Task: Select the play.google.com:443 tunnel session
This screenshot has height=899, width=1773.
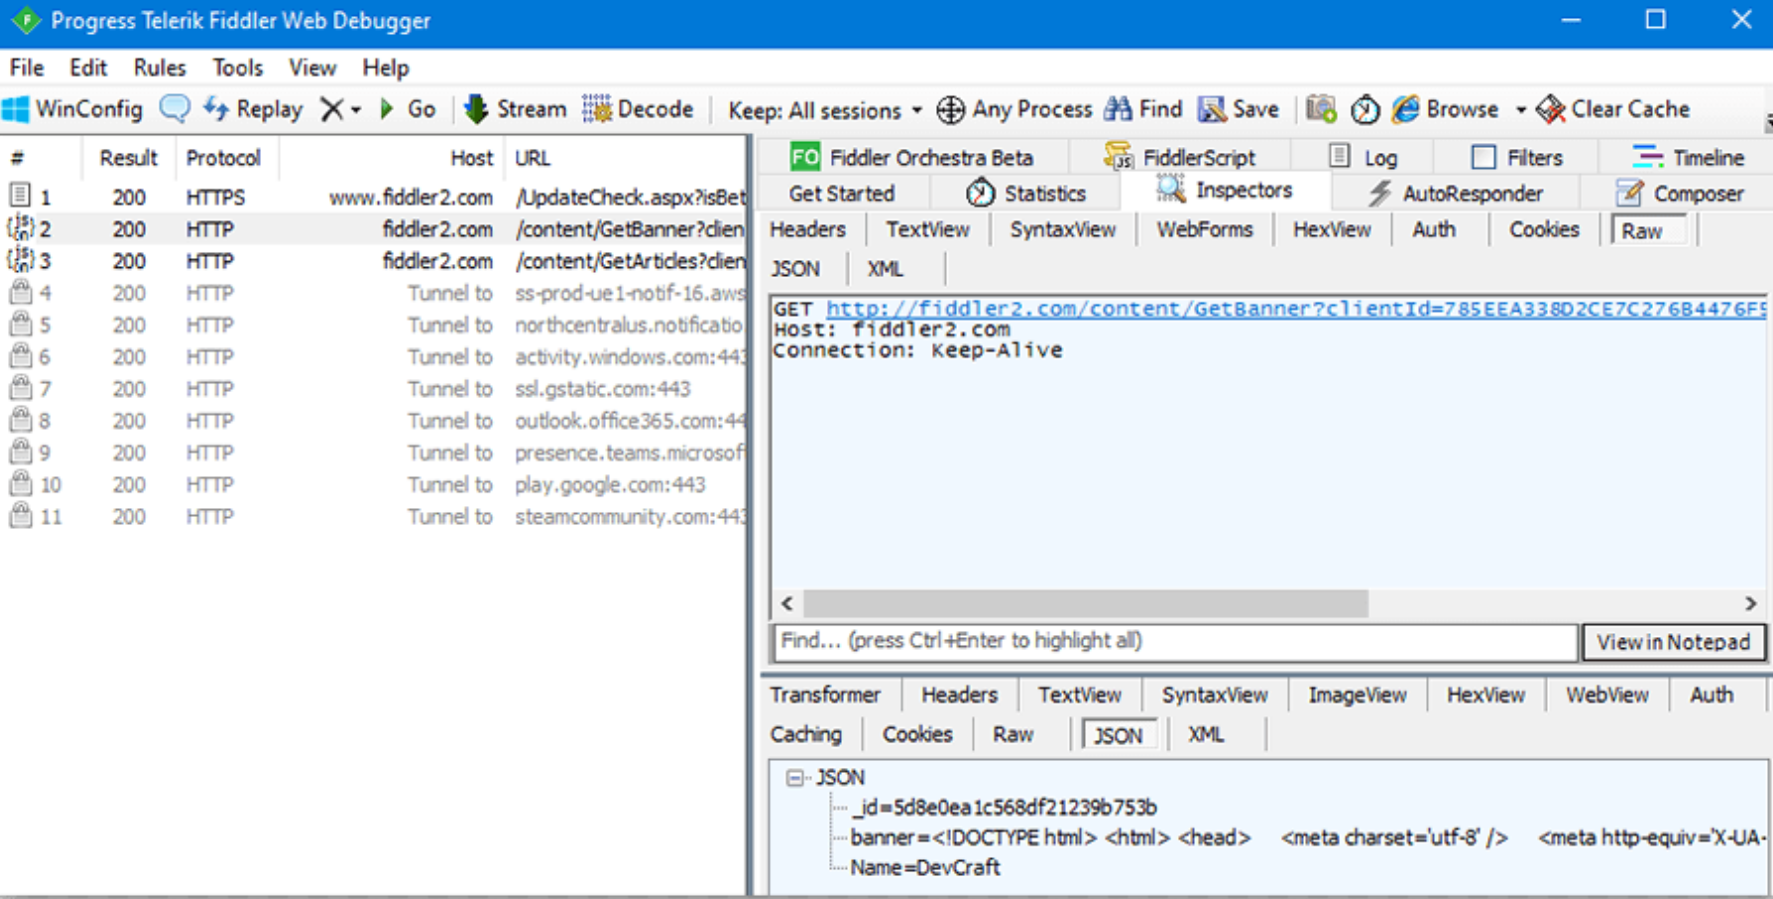Action: click(x=375, y=485)
